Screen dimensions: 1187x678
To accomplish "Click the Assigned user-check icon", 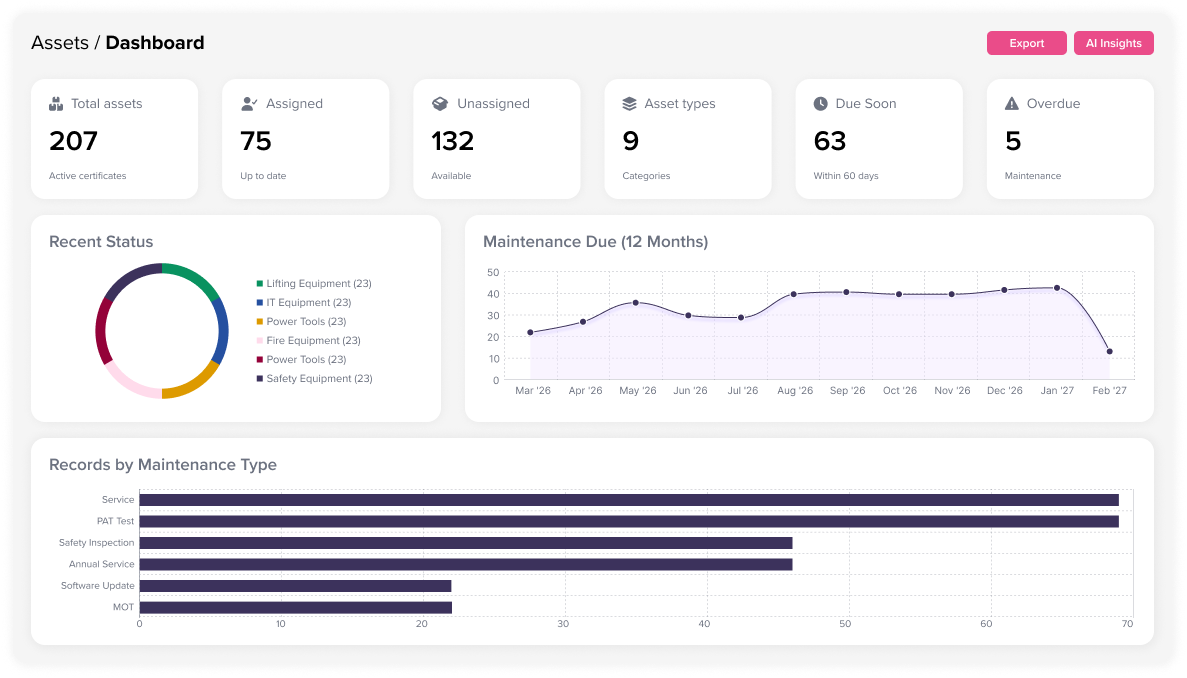I will click(x=249, y=104).
